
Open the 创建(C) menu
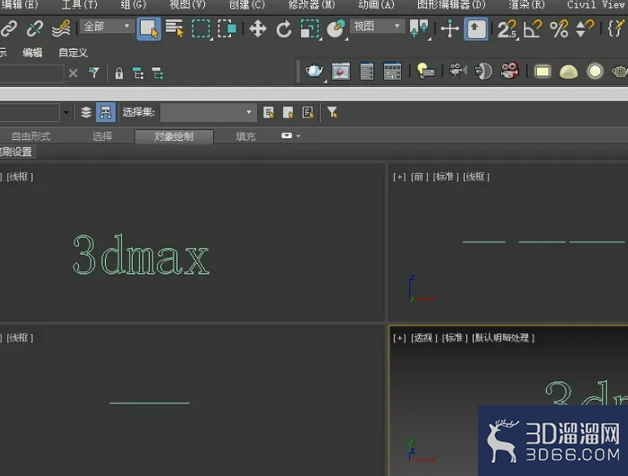247,5
